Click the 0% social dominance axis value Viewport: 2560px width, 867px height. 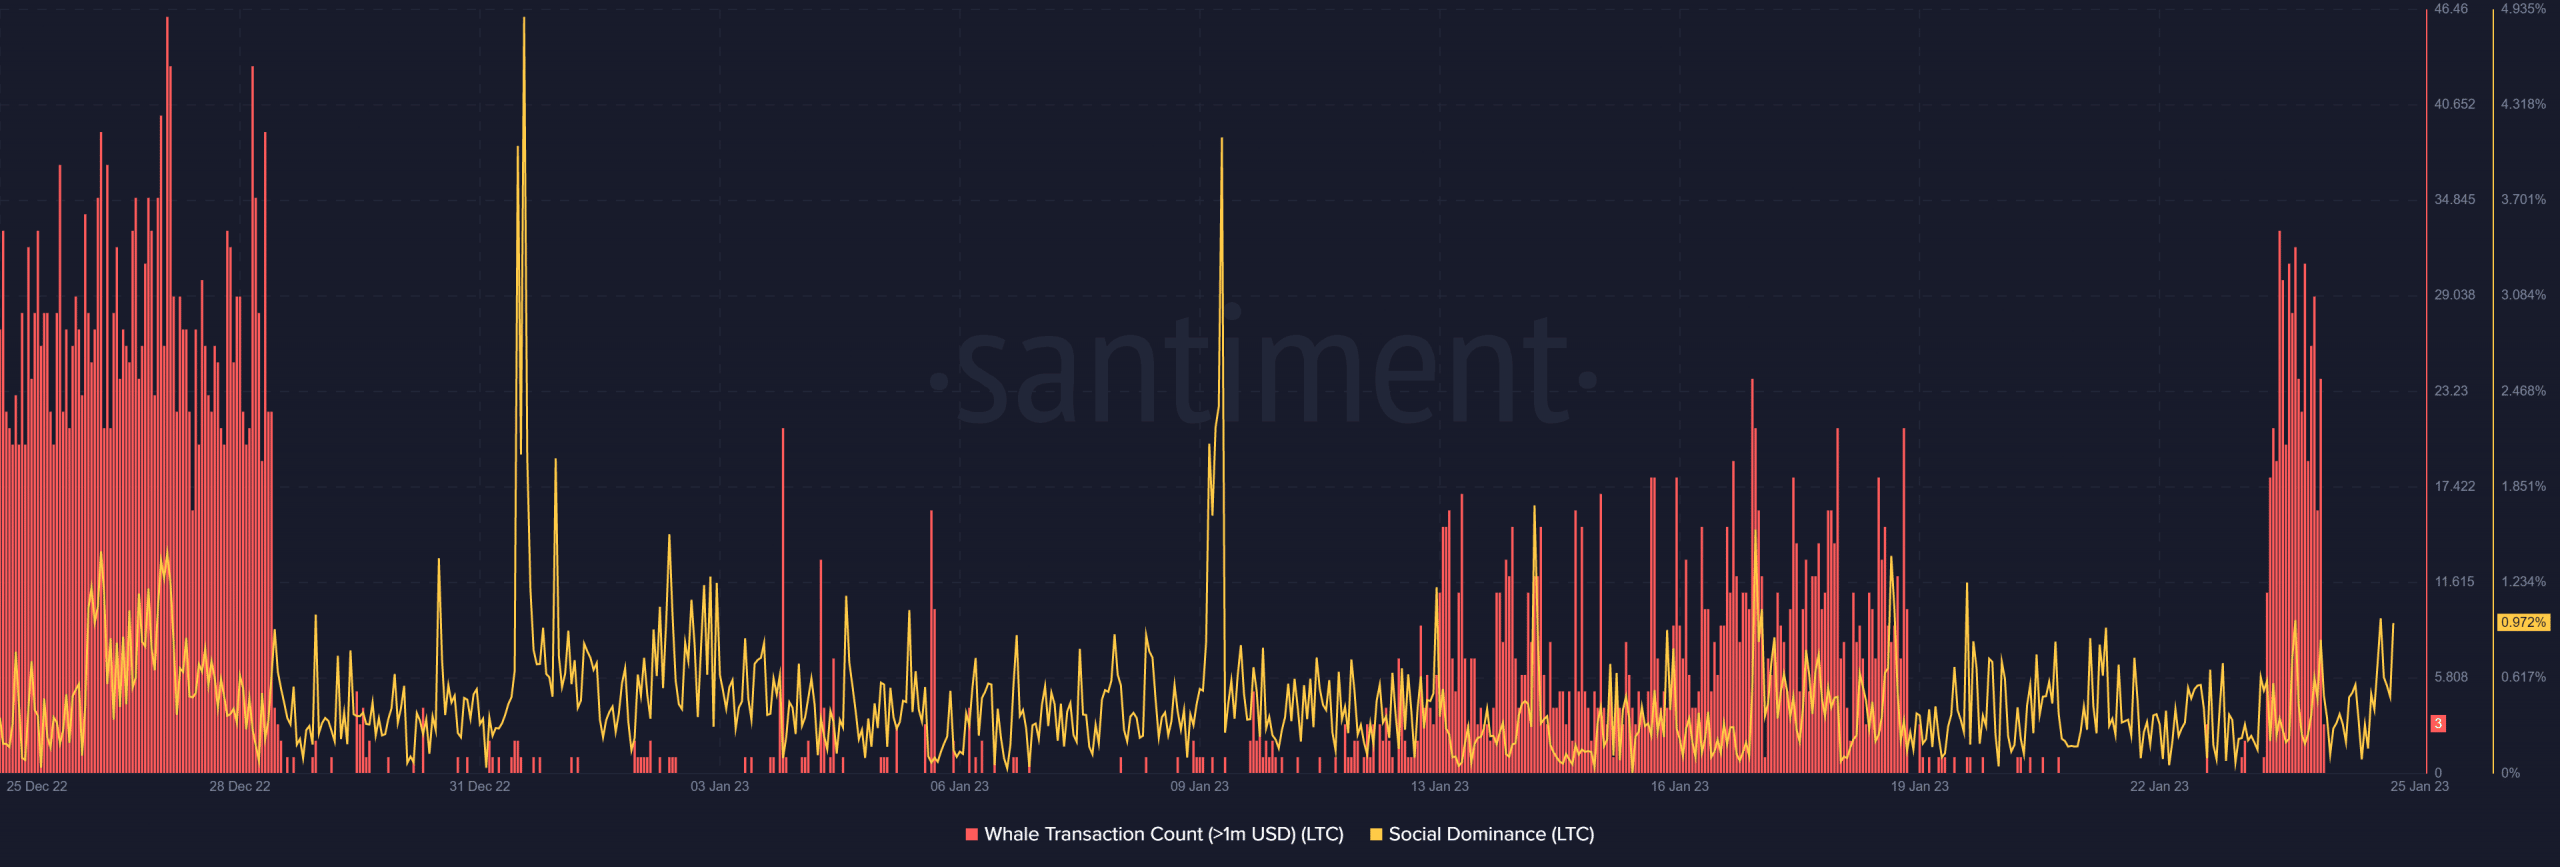pos(2510,773)
